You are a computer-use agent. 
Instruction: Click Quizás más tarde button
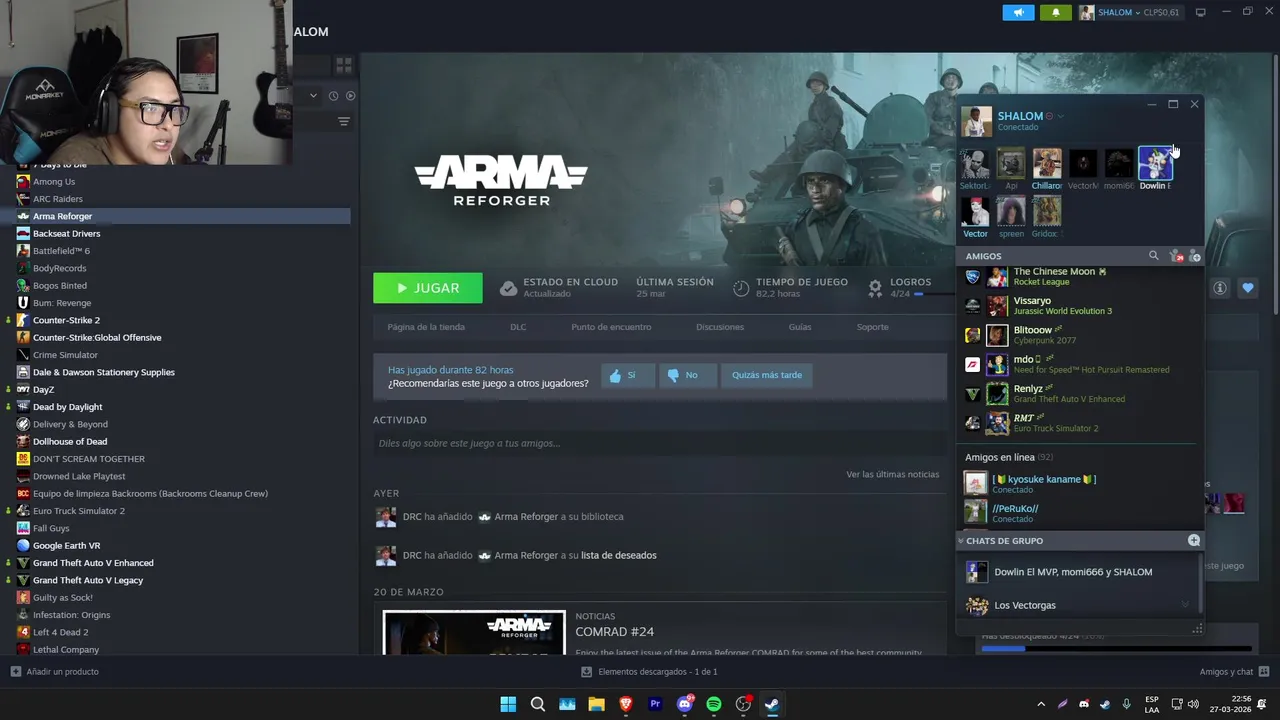click(767, 375)
